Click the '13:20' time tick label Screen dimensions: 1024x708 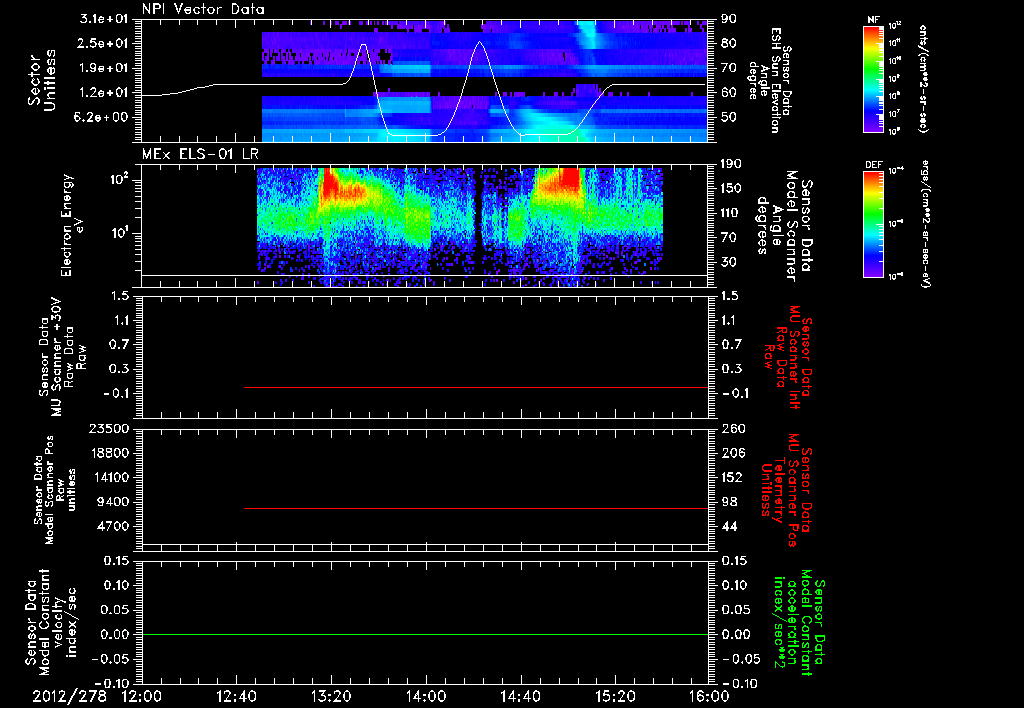(x=331, y=697)
